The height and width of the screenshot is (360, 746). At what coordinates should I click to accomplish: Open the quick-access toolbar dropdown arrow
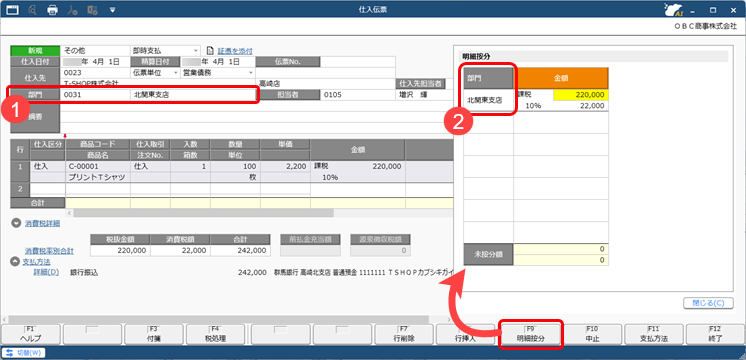tap(112, 10)
